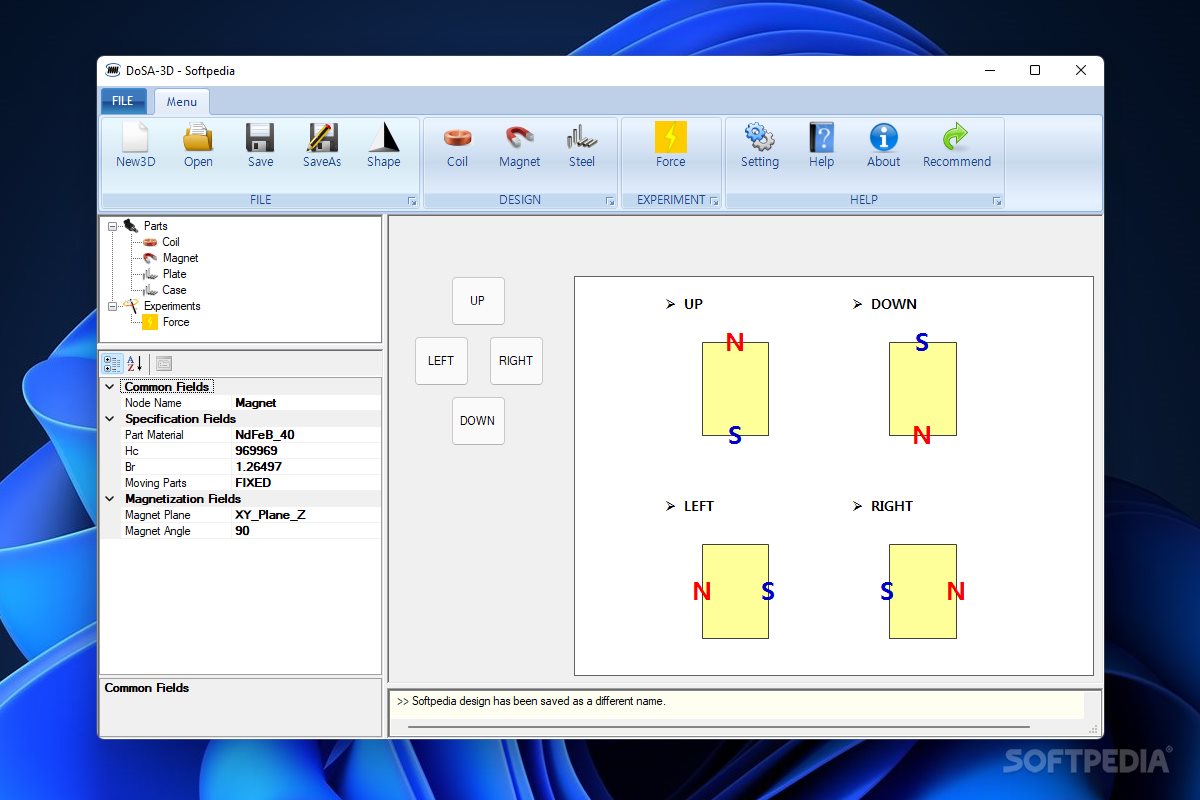1200x800 pixels.
Task: Show the About information icon
Action: (883, 138)
